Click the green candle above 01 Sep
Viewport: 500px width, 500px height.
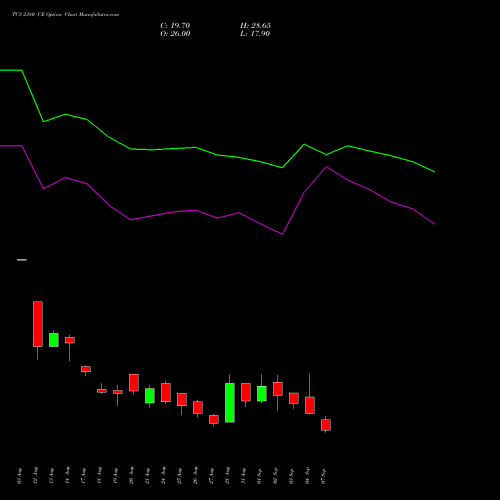[262, 394]
